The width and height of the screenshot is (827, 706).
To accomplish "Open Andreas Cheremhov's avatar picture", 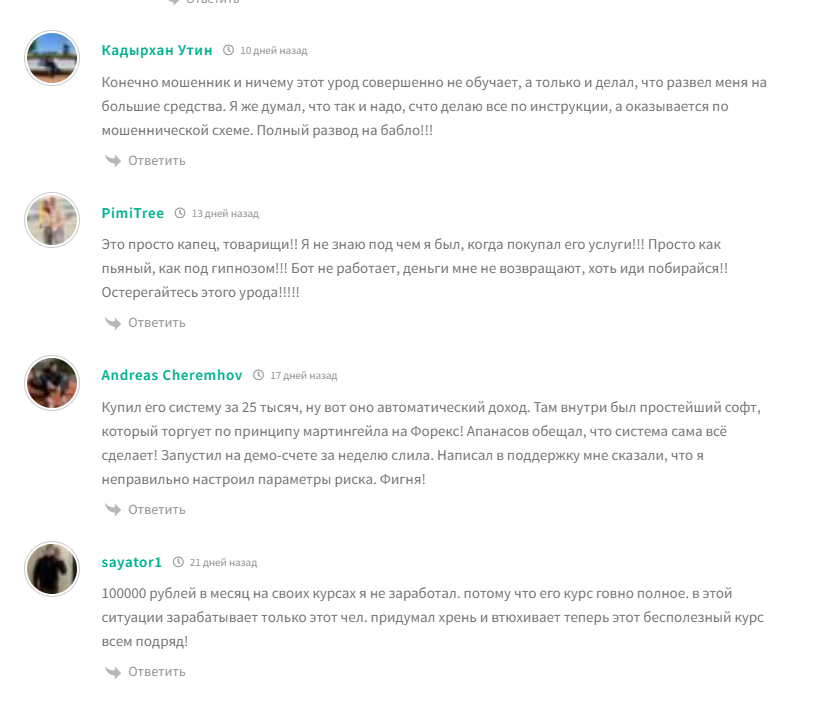I will point(51,382).
